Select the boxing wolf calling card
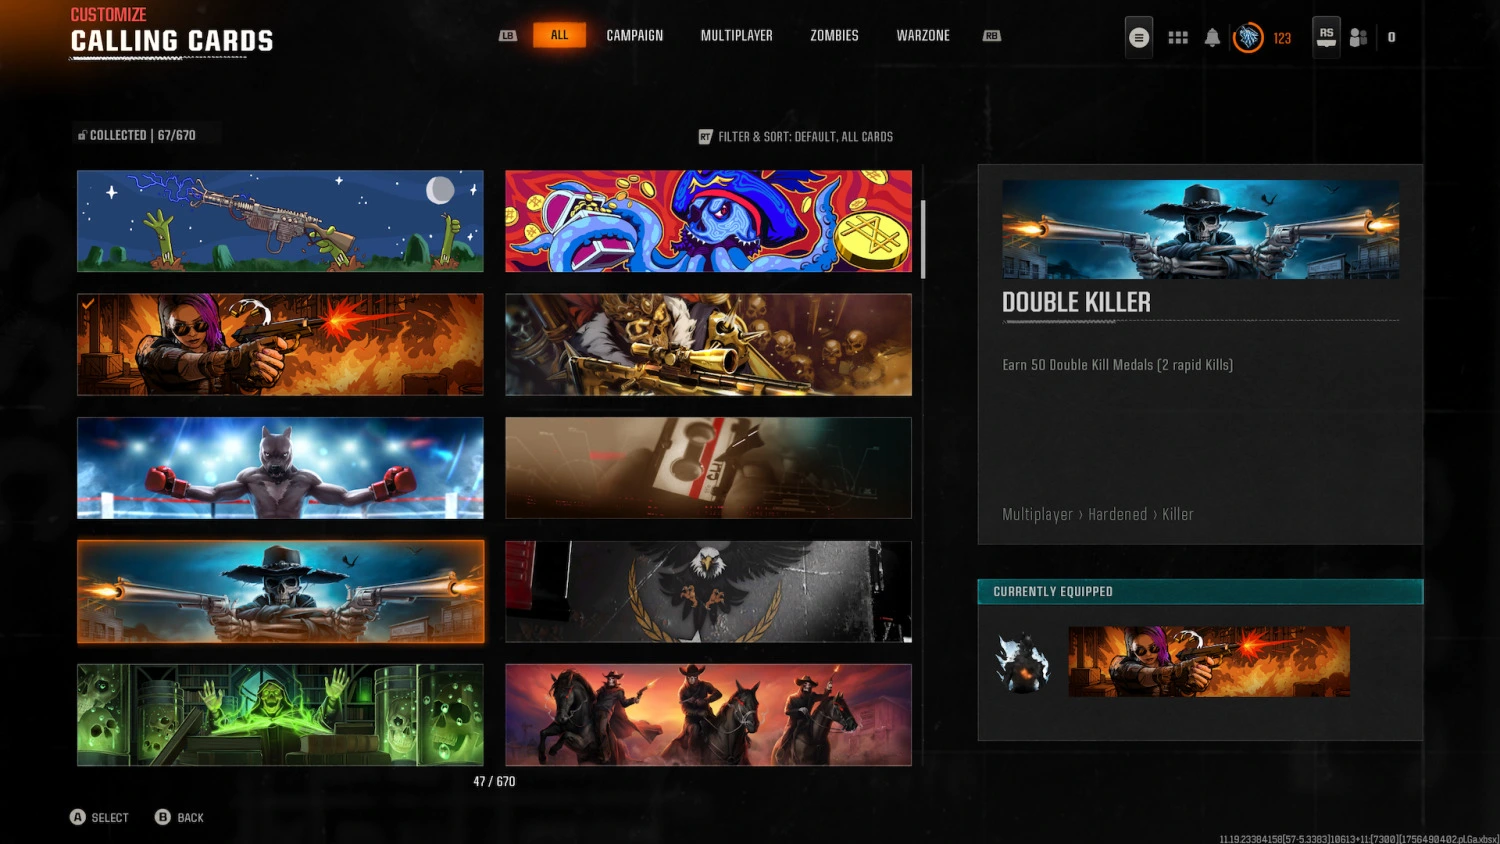Image resolution: width=1500 pixels, height=844 pixels. [x=280, y=468]
